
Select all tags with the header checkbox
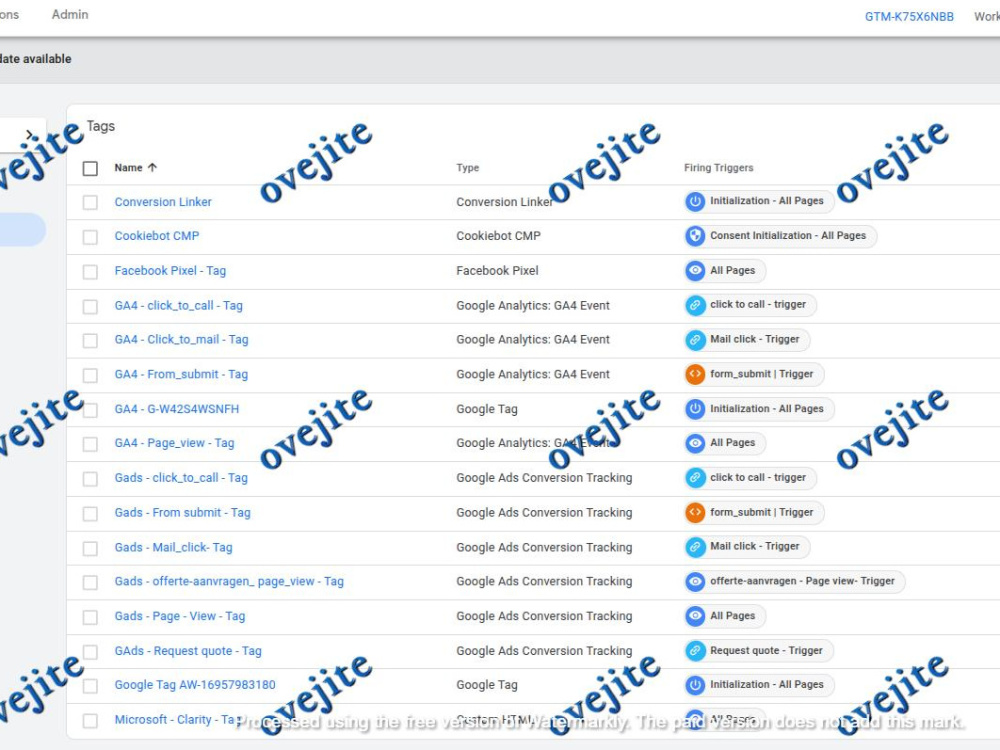(91, 168)
